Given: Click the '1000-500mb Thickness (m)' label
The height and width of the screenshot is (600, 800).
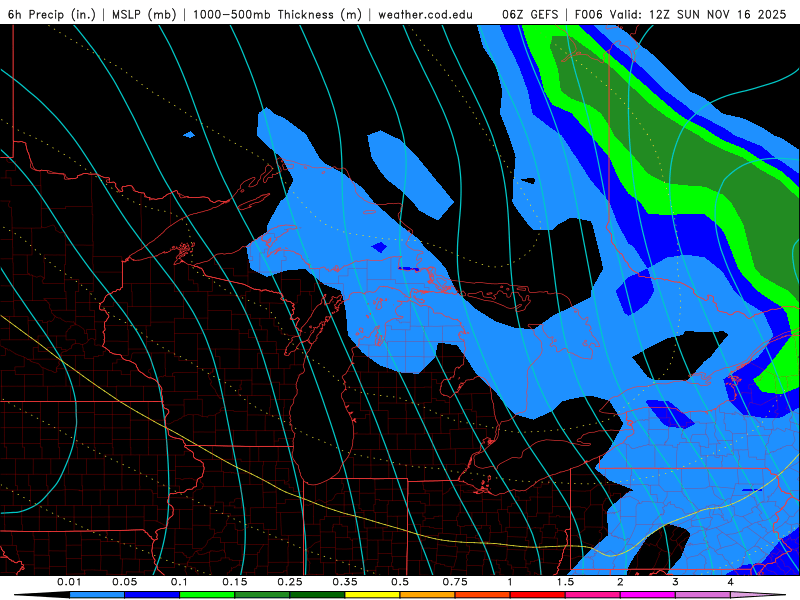Looking at the screenshot, I should pyautogui.click(x=277, y=14).
